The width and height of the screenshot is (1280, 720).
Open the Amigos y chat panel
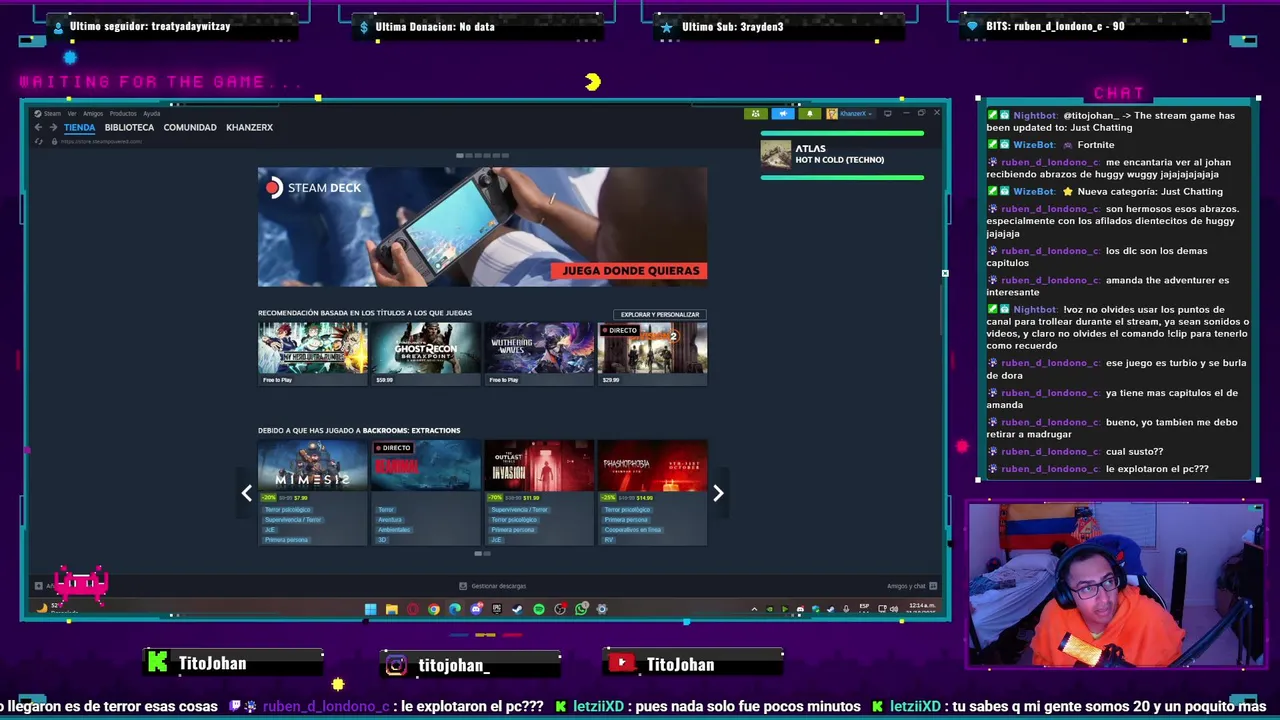tap(911, 586)
